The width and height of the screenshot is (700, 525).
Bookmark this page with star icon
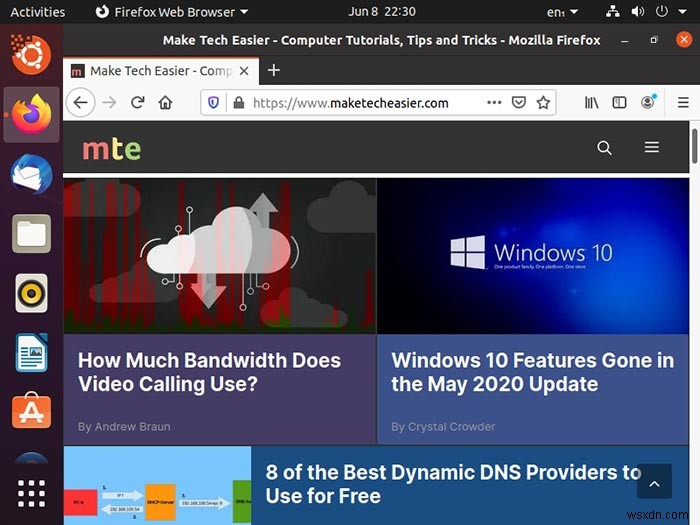(x=543, y=103)
